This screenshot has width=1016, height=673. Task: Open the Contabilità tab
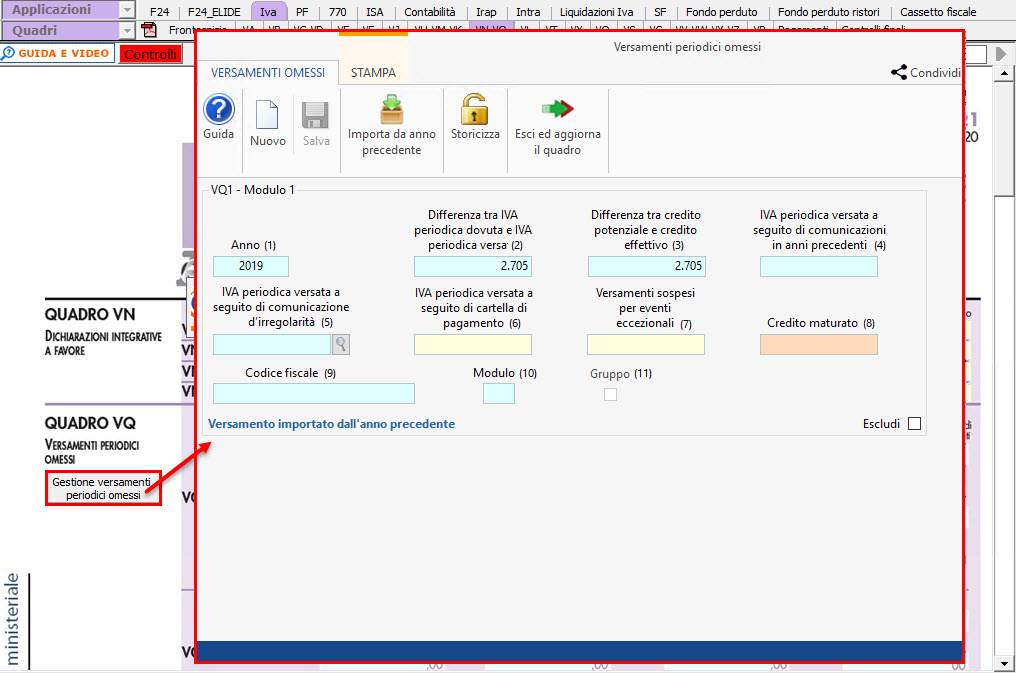[430, 12]
